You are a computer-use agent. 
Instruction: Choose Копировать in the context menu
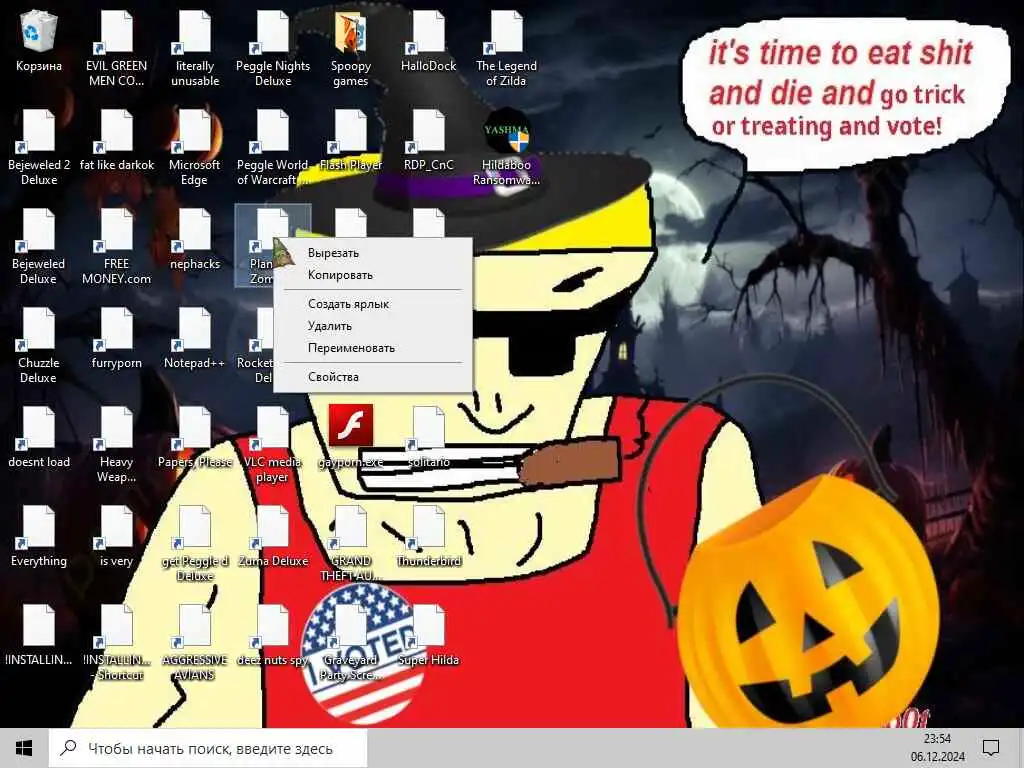(373, 275)
